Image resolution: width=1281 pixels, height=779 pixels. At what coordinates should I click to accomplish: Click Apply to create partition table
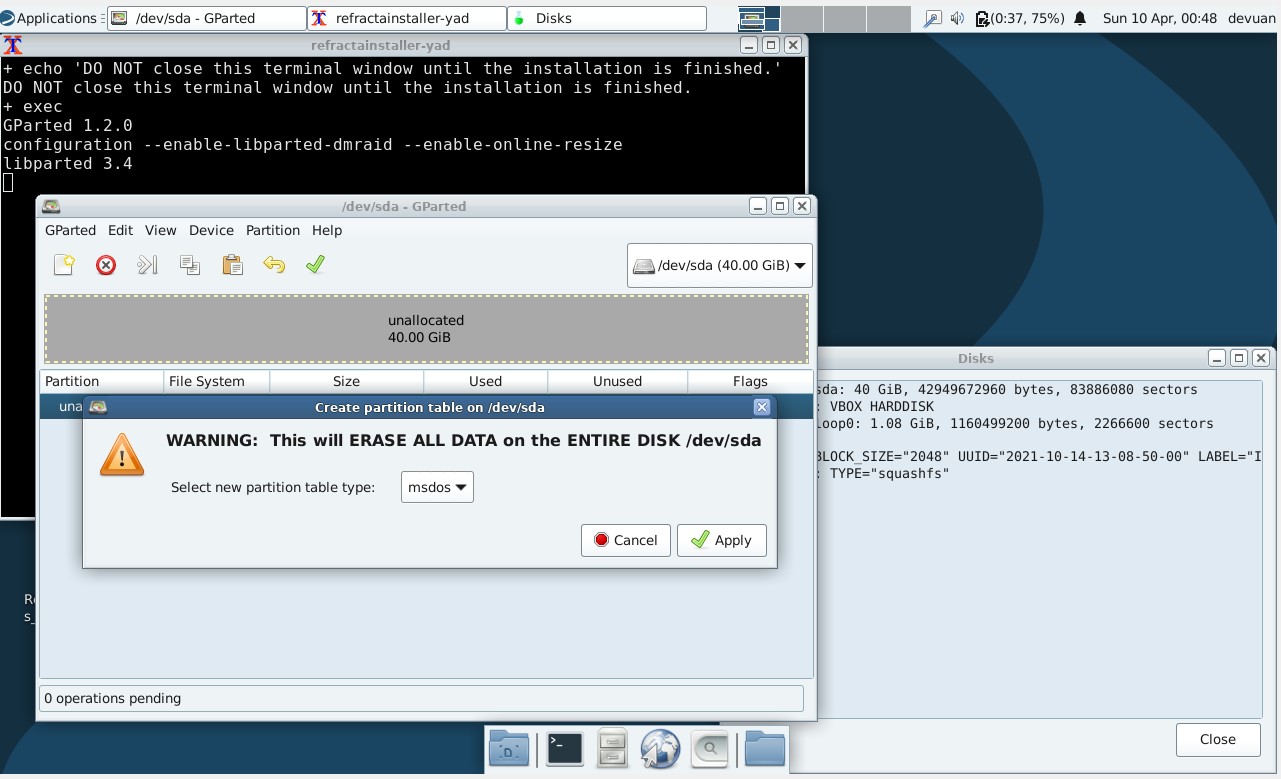click(x=722, y=540)
